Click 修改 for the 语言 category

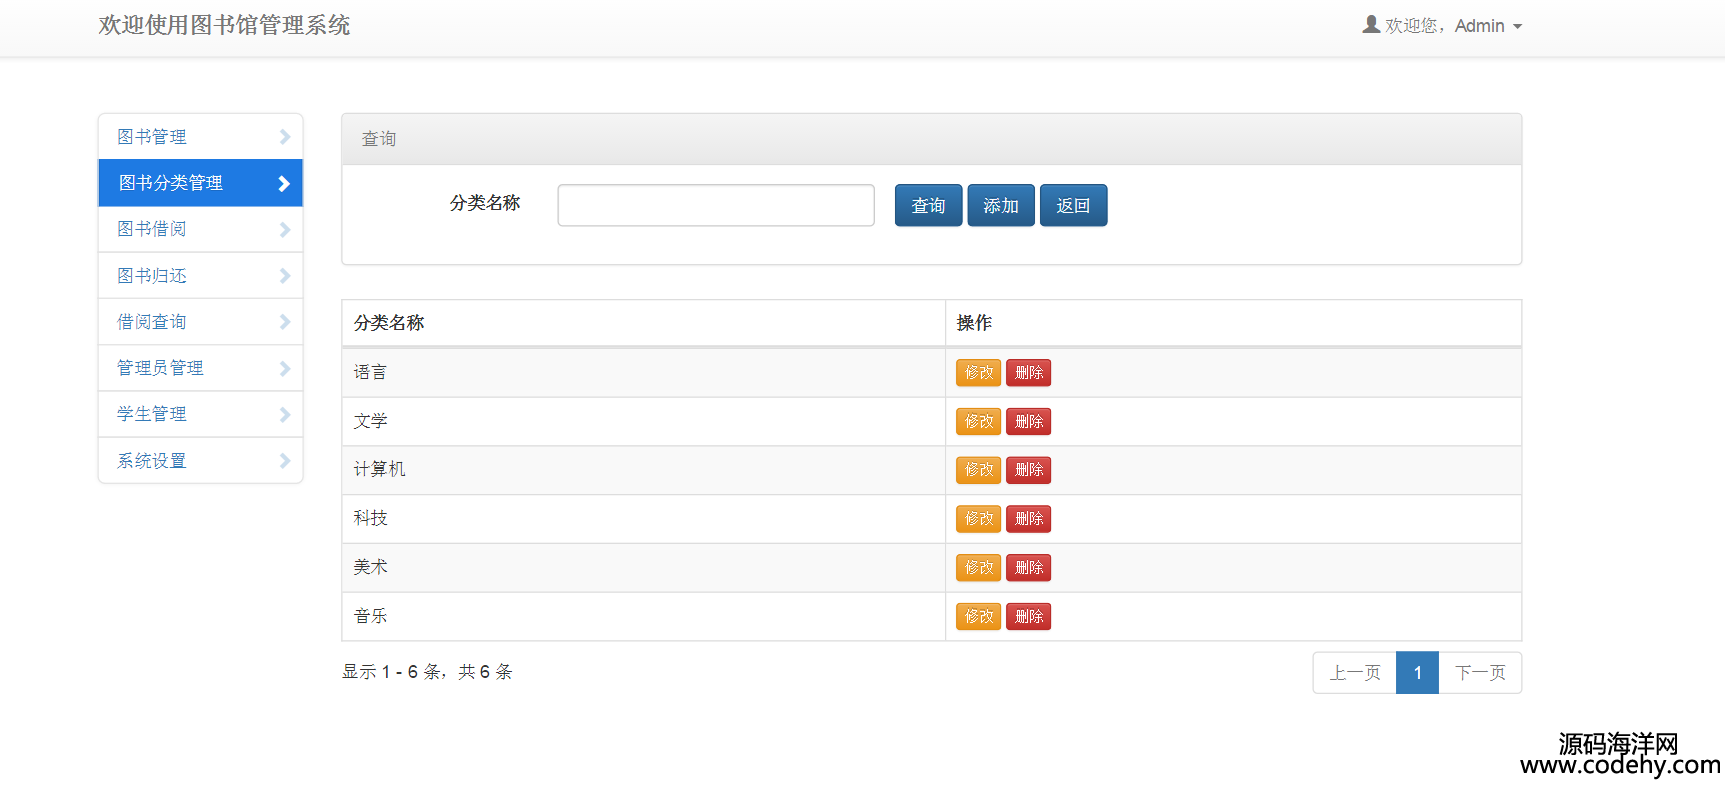(978, 373)
